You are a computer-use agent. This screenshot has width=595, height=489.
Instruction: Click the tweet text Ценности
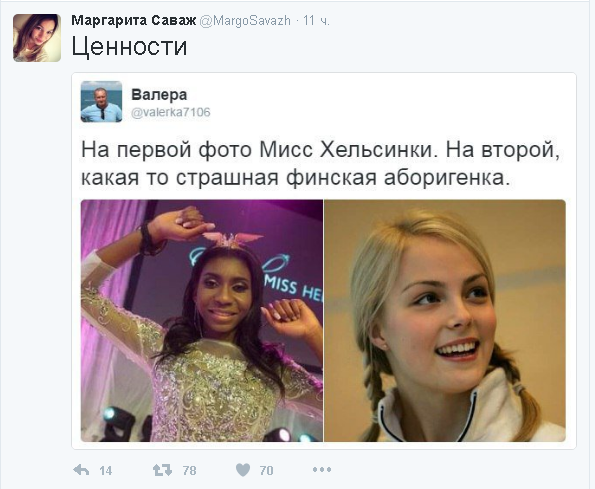tap(129, 47)
